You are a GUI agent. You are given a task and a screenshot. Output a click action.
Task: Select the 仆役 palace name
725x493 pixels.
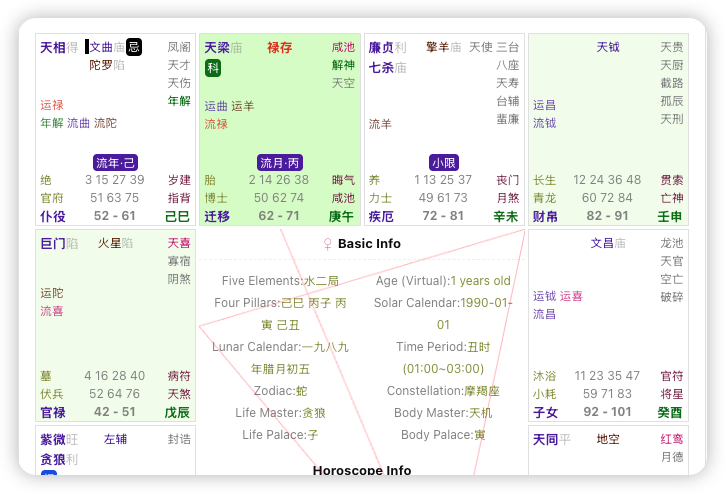click(x=53, y=216)
